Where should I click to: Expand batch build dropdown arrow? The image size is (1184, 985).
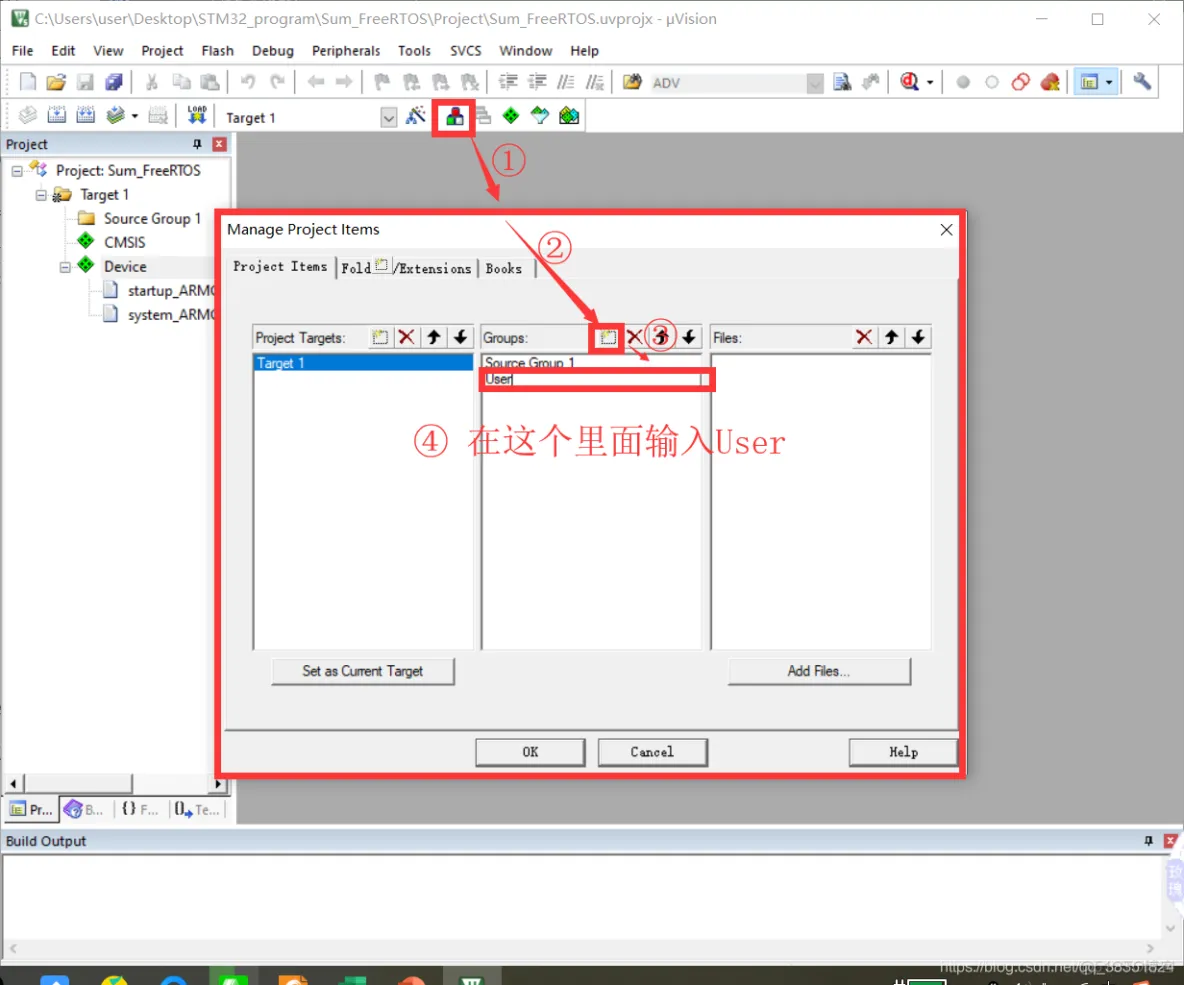(134, 116)
